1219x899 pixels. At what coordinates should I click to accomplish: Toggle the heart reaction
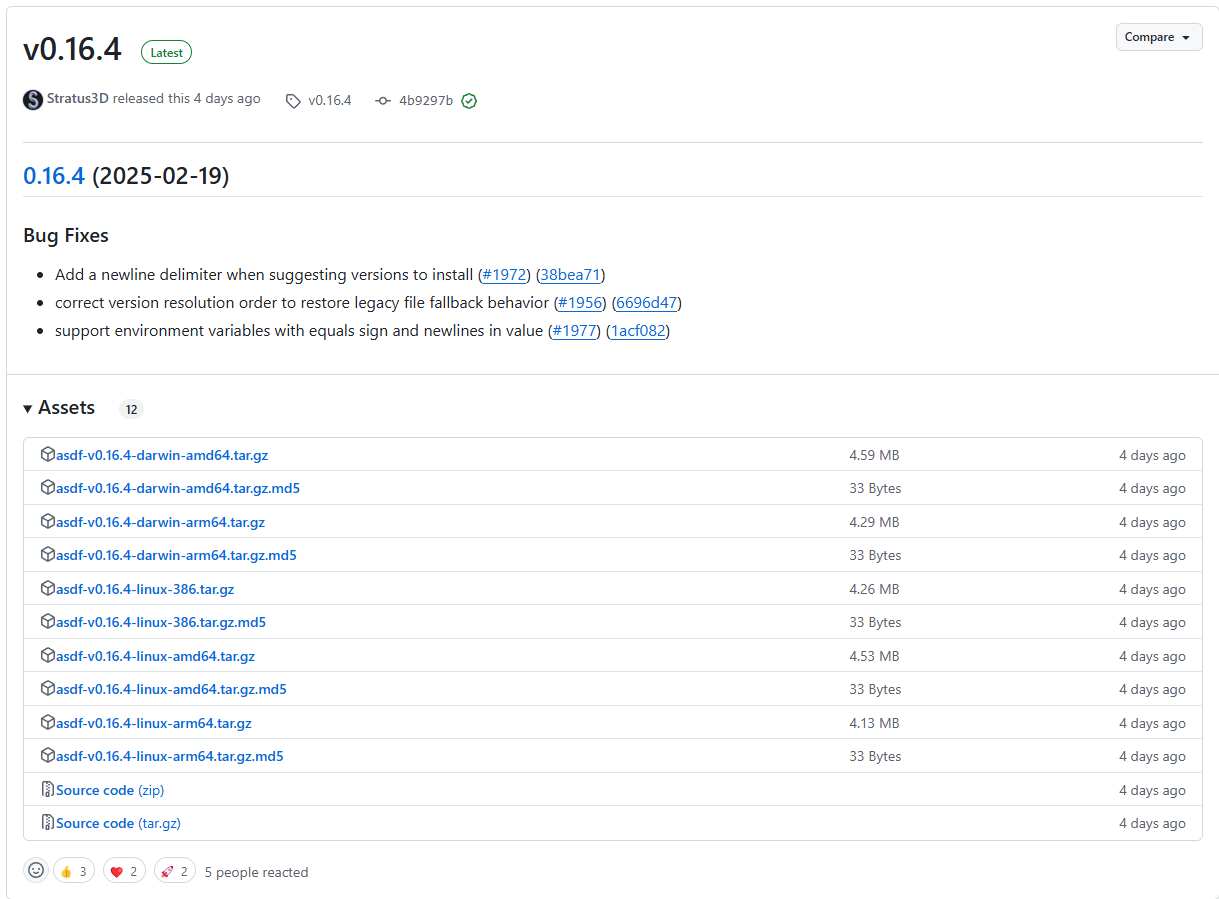click(x=123, y=870)
